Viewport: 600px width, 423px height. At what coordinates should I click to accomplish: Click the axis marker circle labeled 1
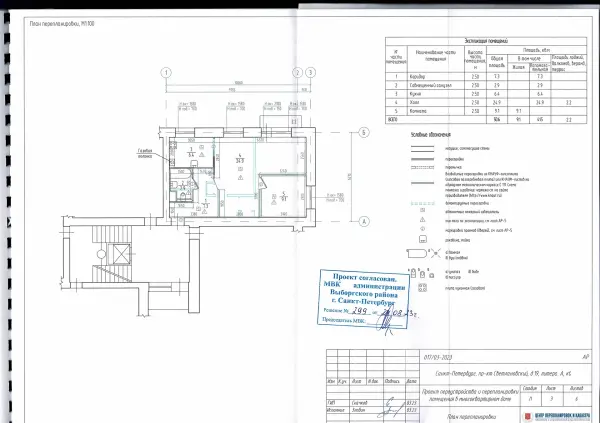pyautogui.click(x=166, y=73)
